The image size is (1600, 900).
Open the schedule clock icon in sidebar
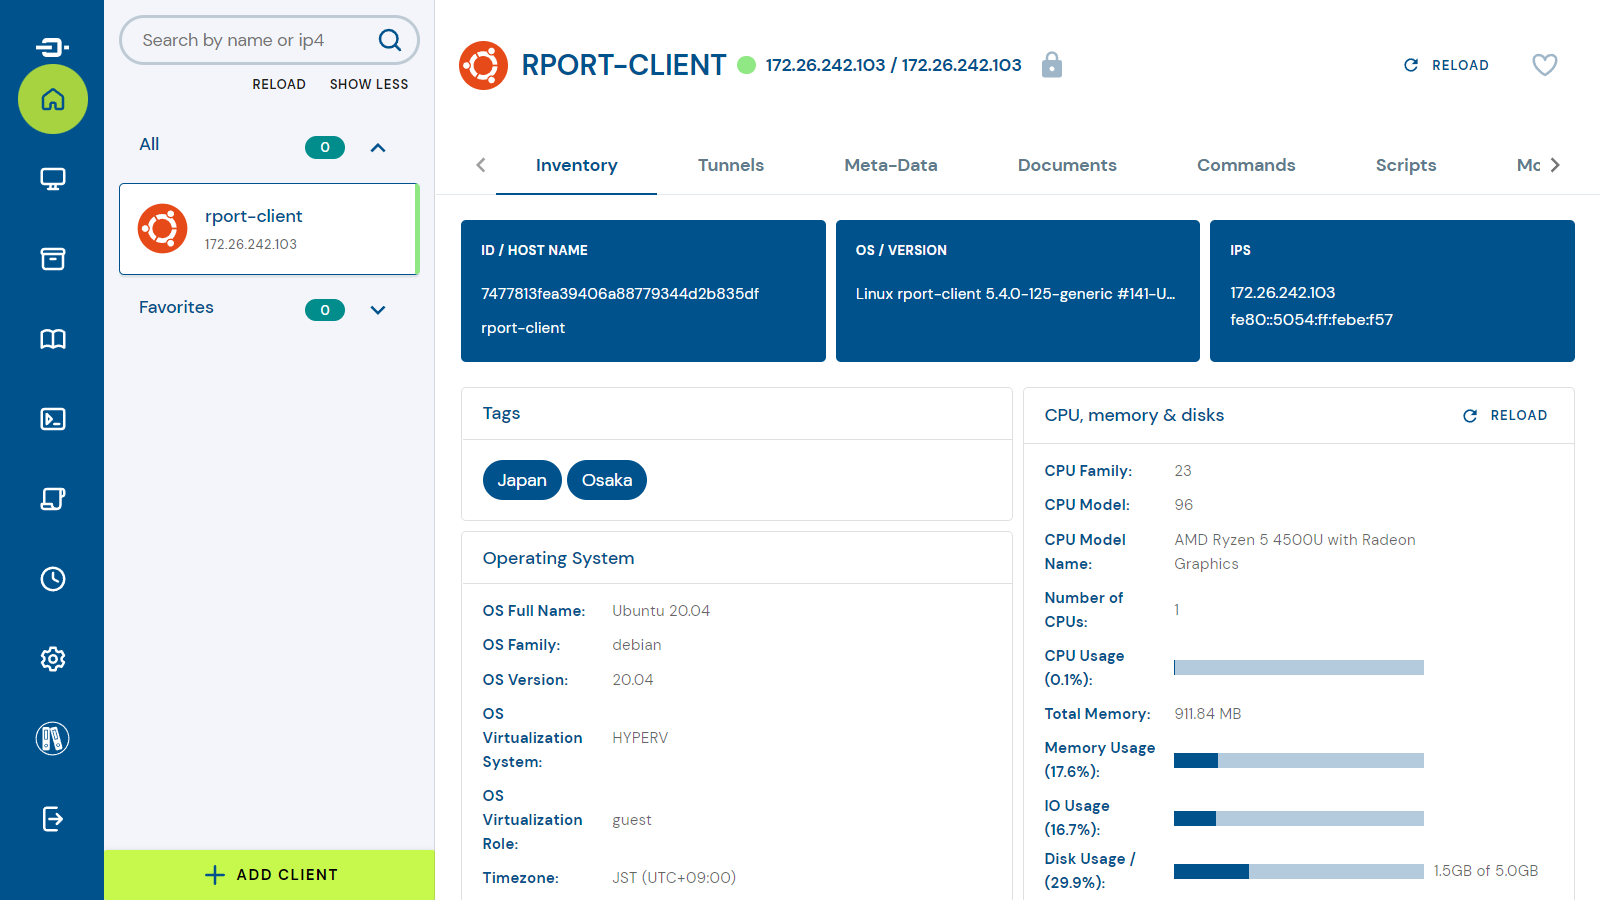tap(53, 579)
